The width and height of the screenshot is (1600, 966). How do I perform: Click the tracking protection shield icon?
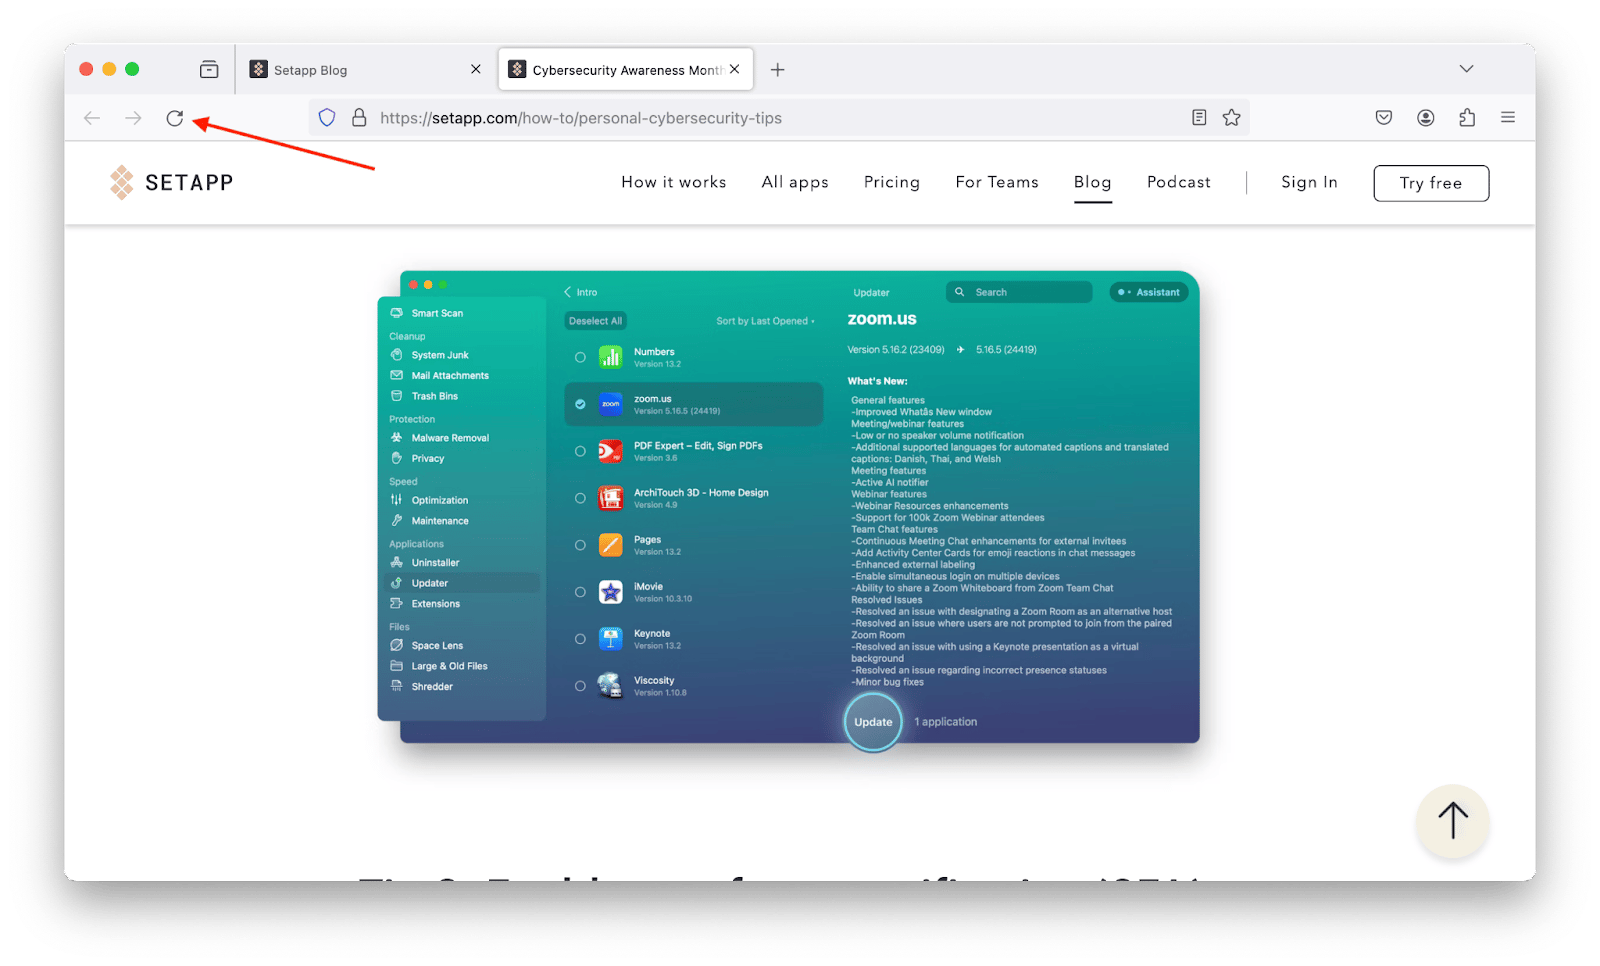[x=327, y=118]
